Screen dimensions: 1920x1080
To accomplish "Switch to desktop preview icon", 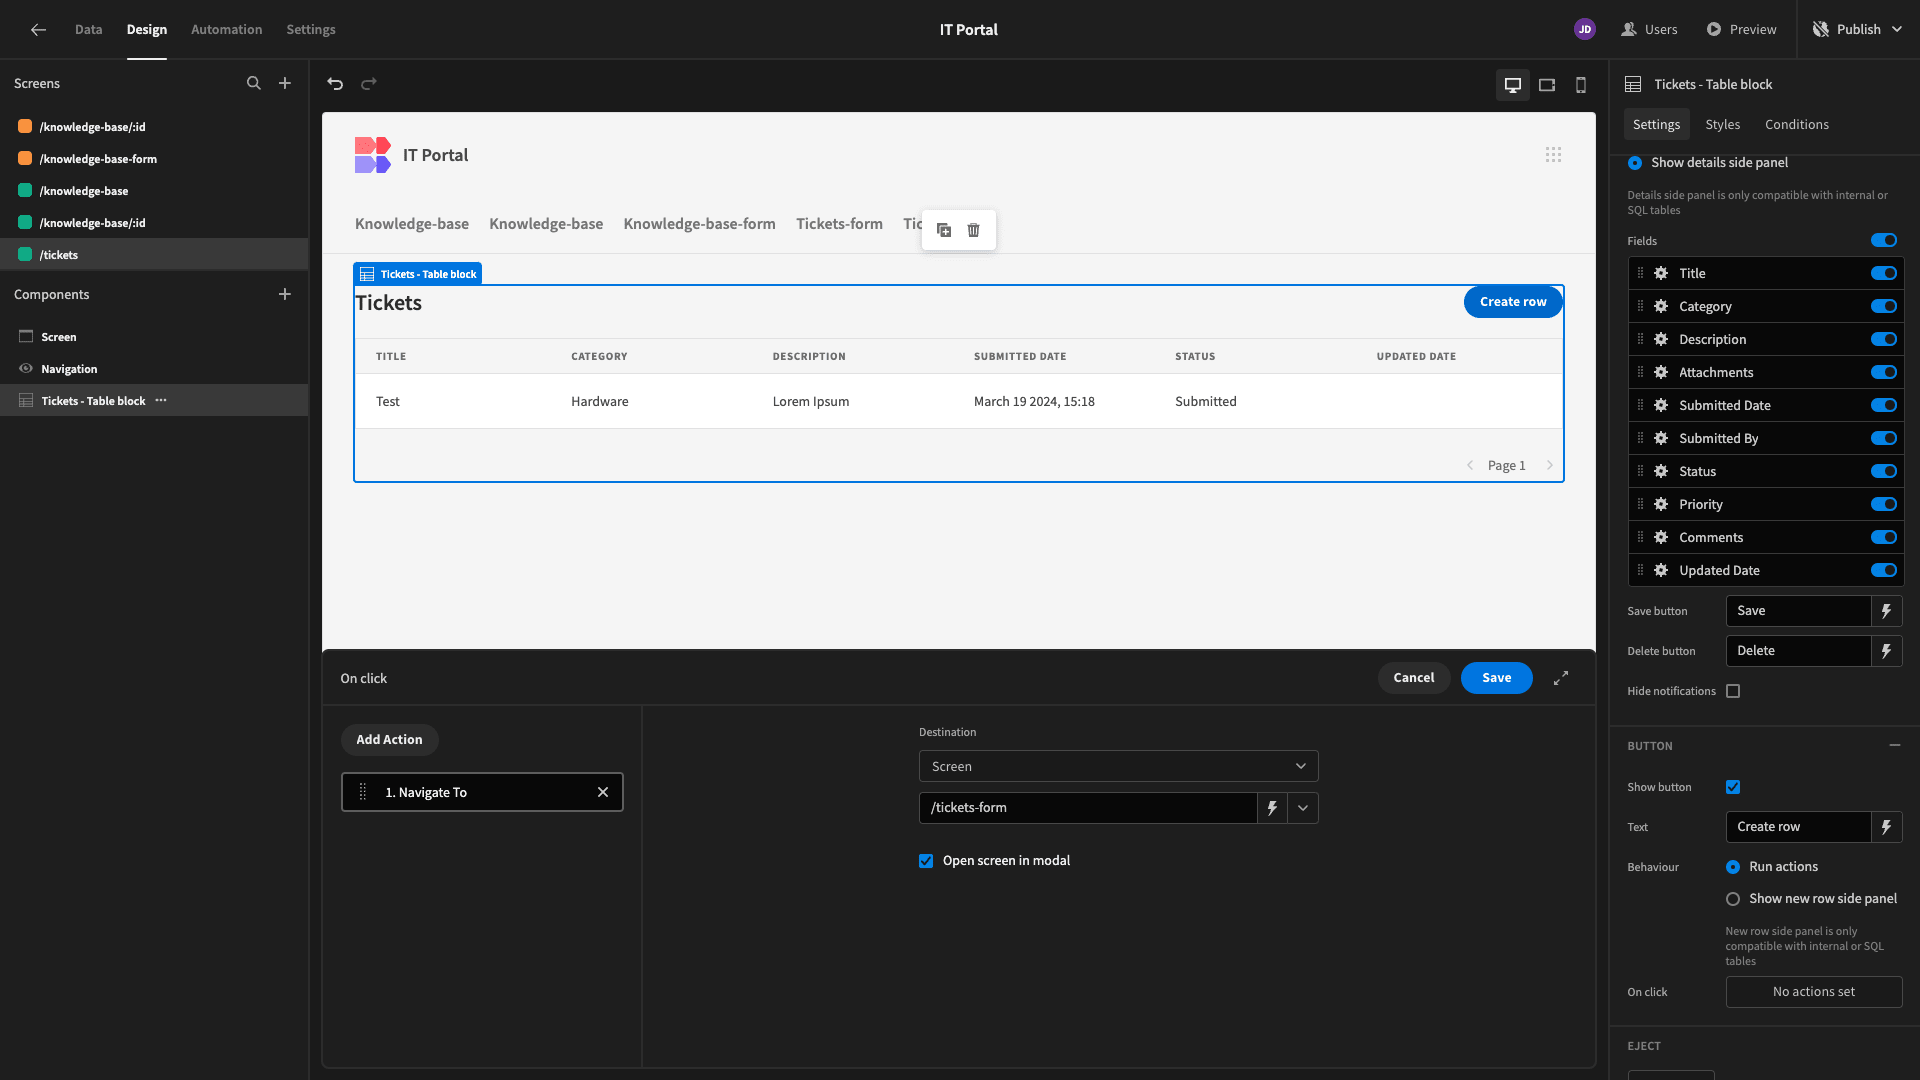I will (x=1513, y=85).
